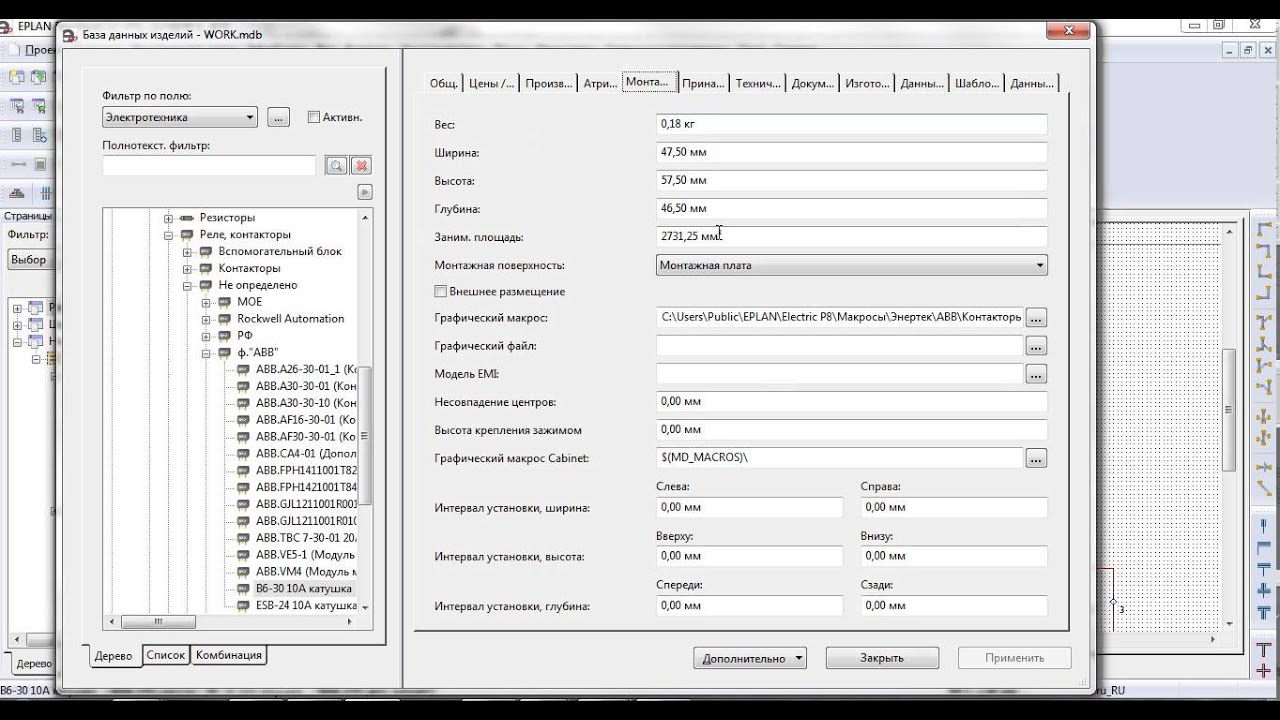Open the Технич... tab
This screenshot has width=1280, height=720.
tap(758, 83)
